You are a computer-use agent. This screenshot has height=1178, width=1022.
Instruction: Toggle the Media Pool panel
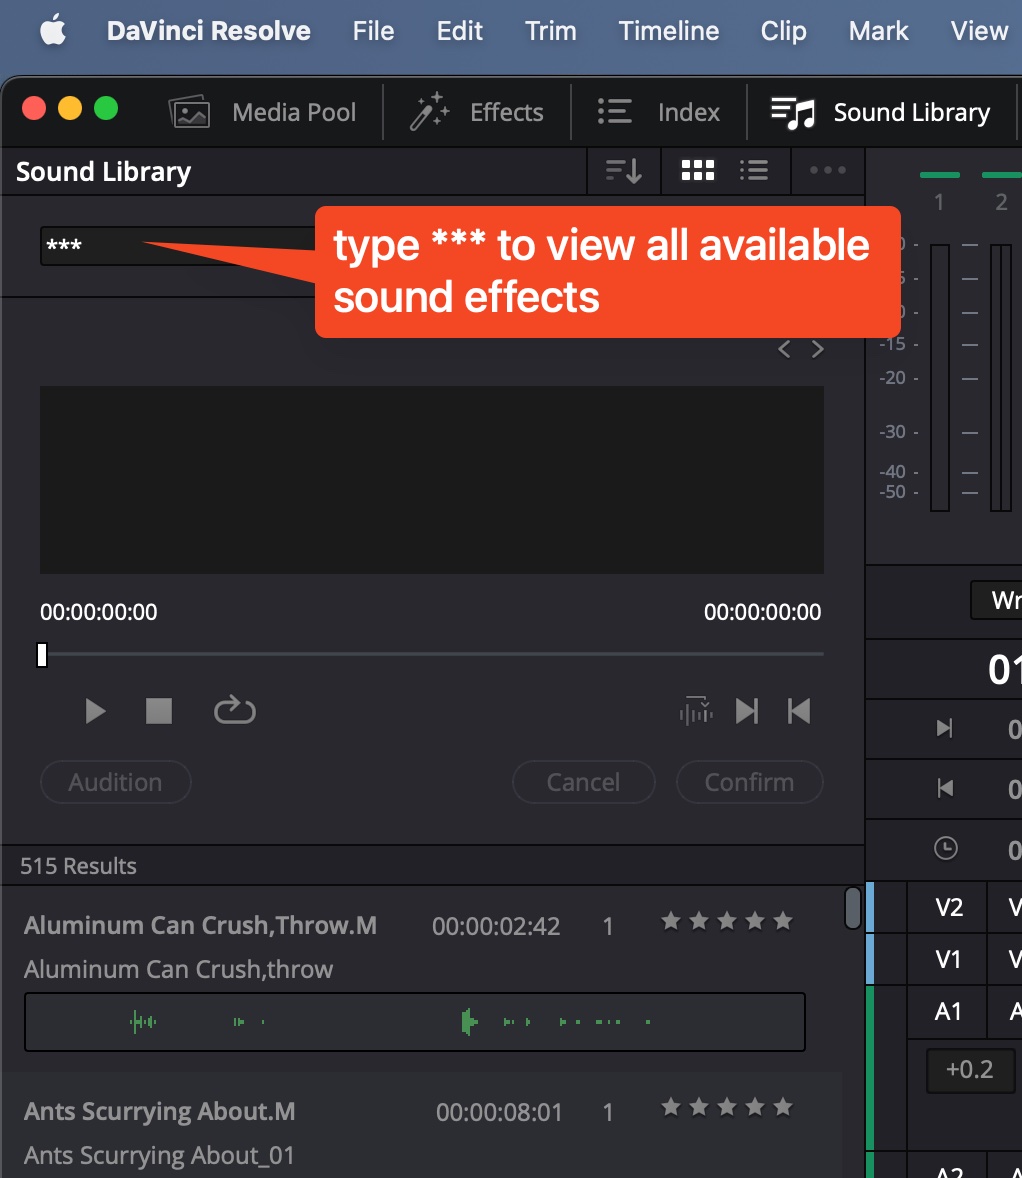coord(263,113)
